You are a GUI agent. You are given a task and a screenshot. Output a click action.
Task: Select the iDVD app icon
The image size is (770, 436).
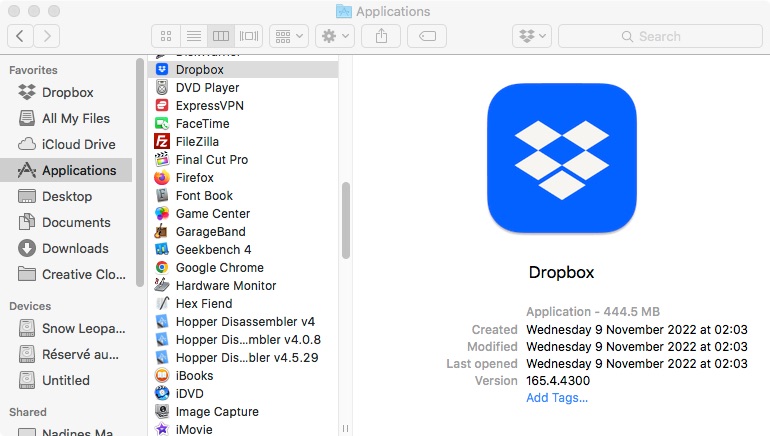(x=162, y=394)
